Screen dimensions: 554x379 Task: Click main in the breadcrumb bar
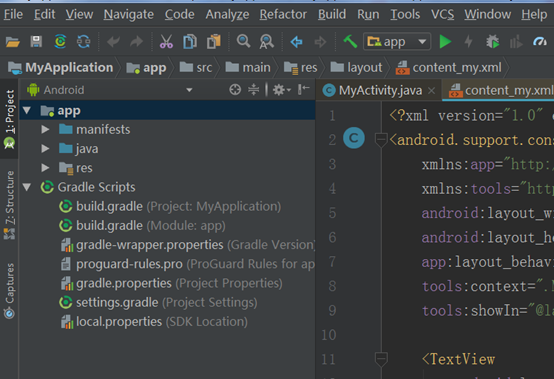[x=248, y=67]
